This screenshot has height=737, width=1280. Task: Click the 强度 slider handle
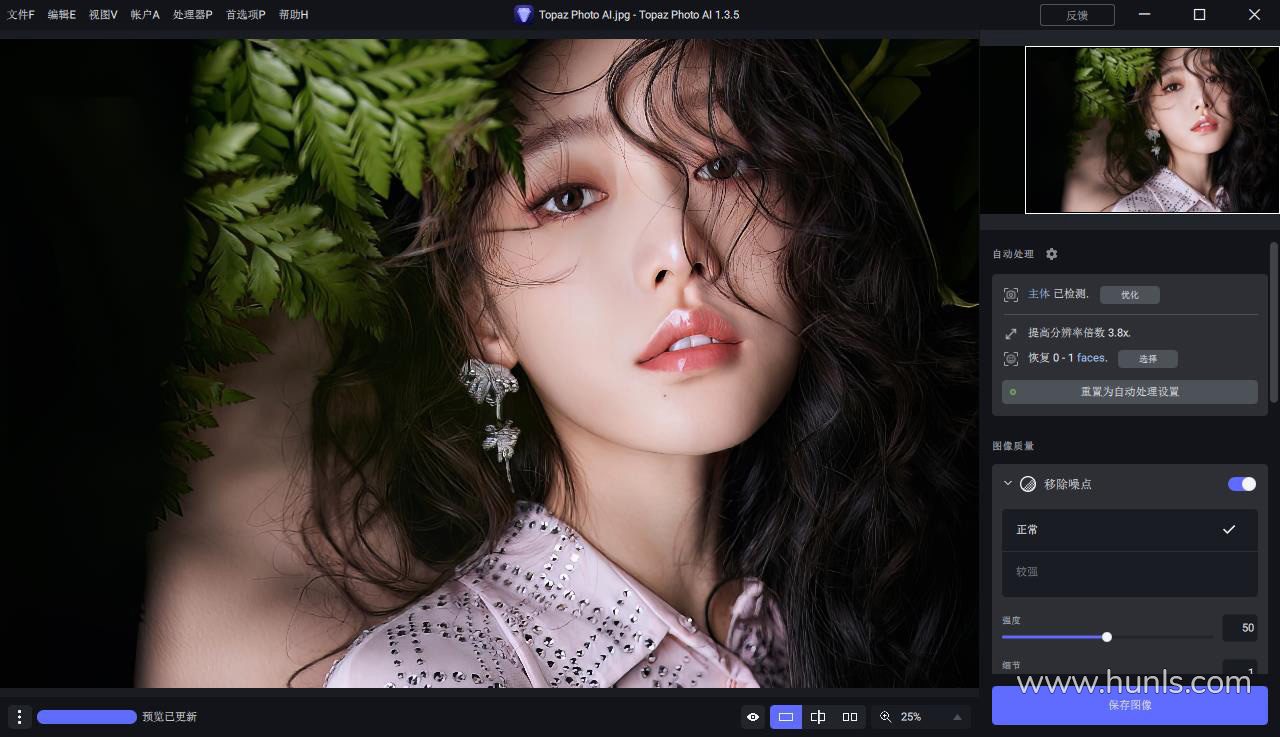1107,637
